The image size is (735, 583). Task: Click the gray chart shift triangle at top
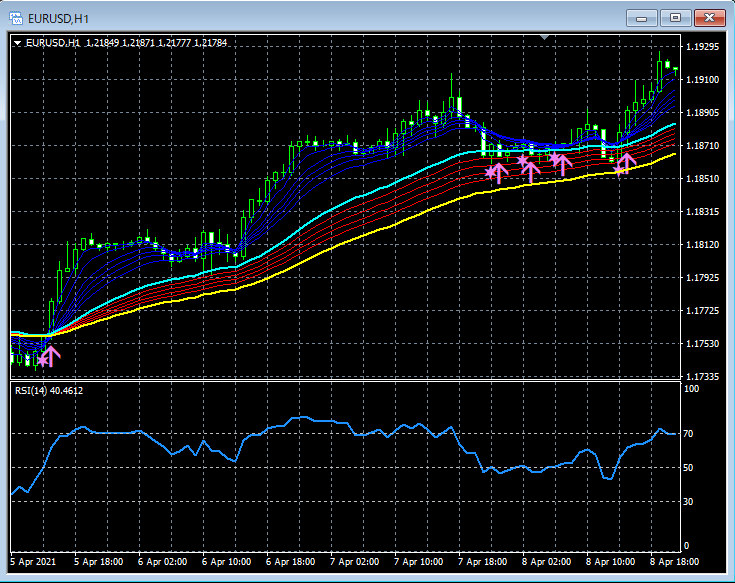[544, 38]
